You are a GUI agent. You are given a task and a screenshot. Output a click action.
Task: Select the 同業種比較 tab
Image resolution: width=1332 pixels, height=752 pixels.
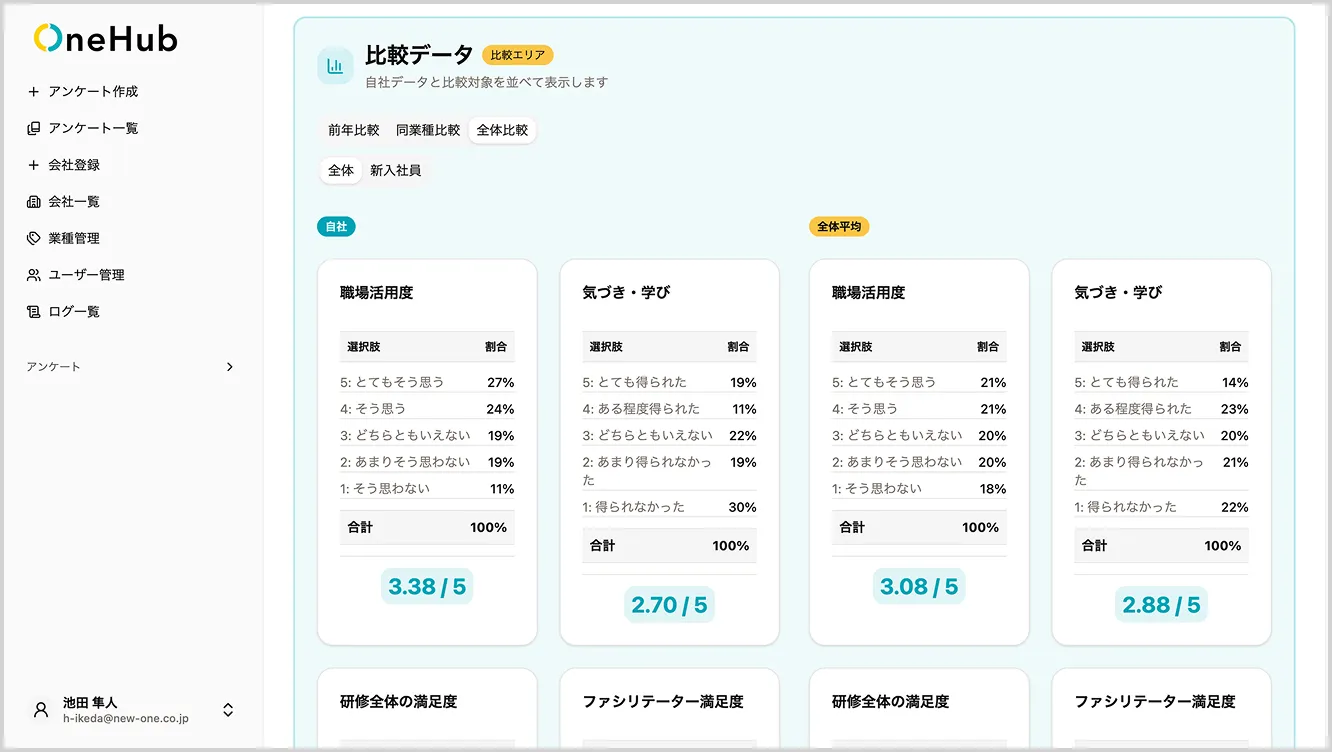coord(427,129)
